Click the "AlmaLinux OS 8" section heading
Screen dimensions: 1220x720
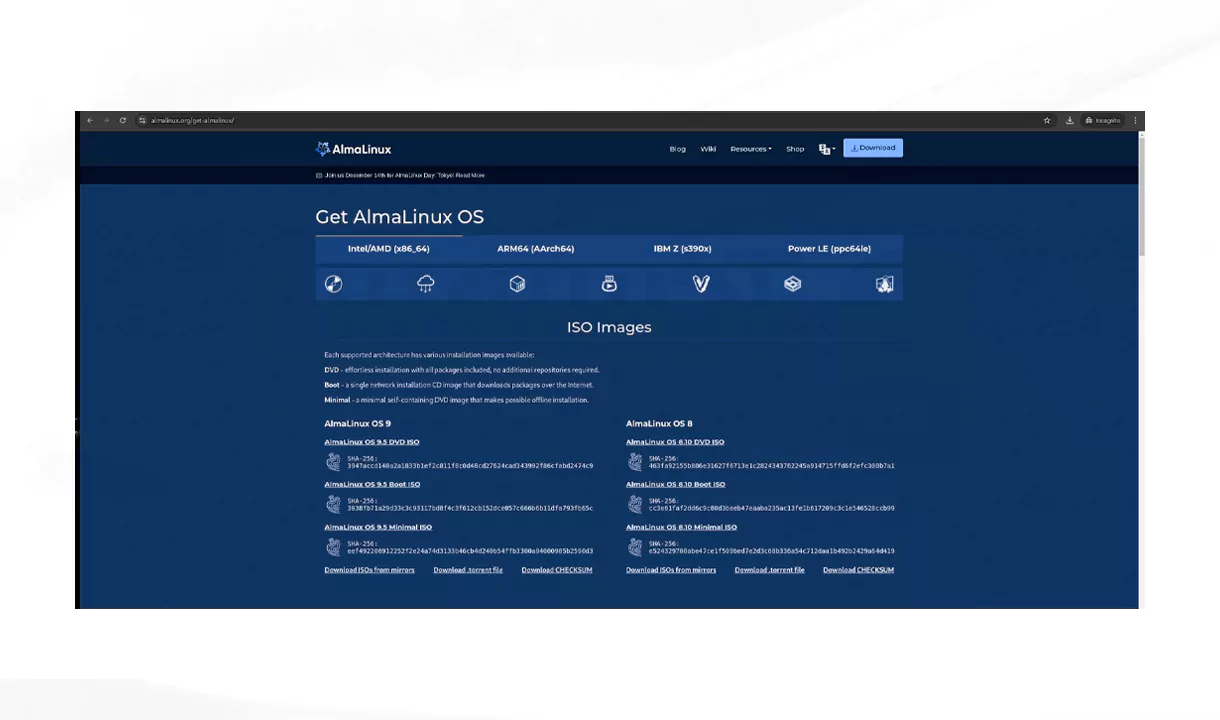(659, 424)
